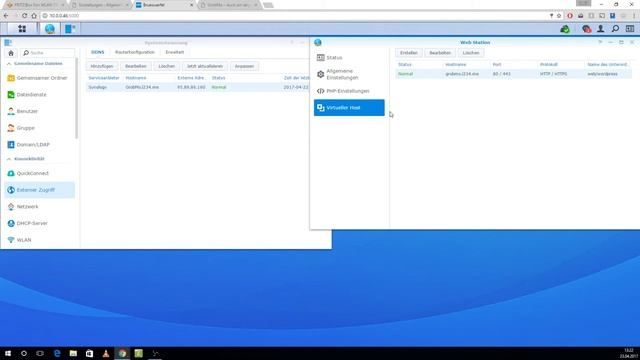Open Chrome from the Windows taskbar
Image resolution: width=640 pixels, height=360 pixels.
pyautogui.click(x=122, y=353)
